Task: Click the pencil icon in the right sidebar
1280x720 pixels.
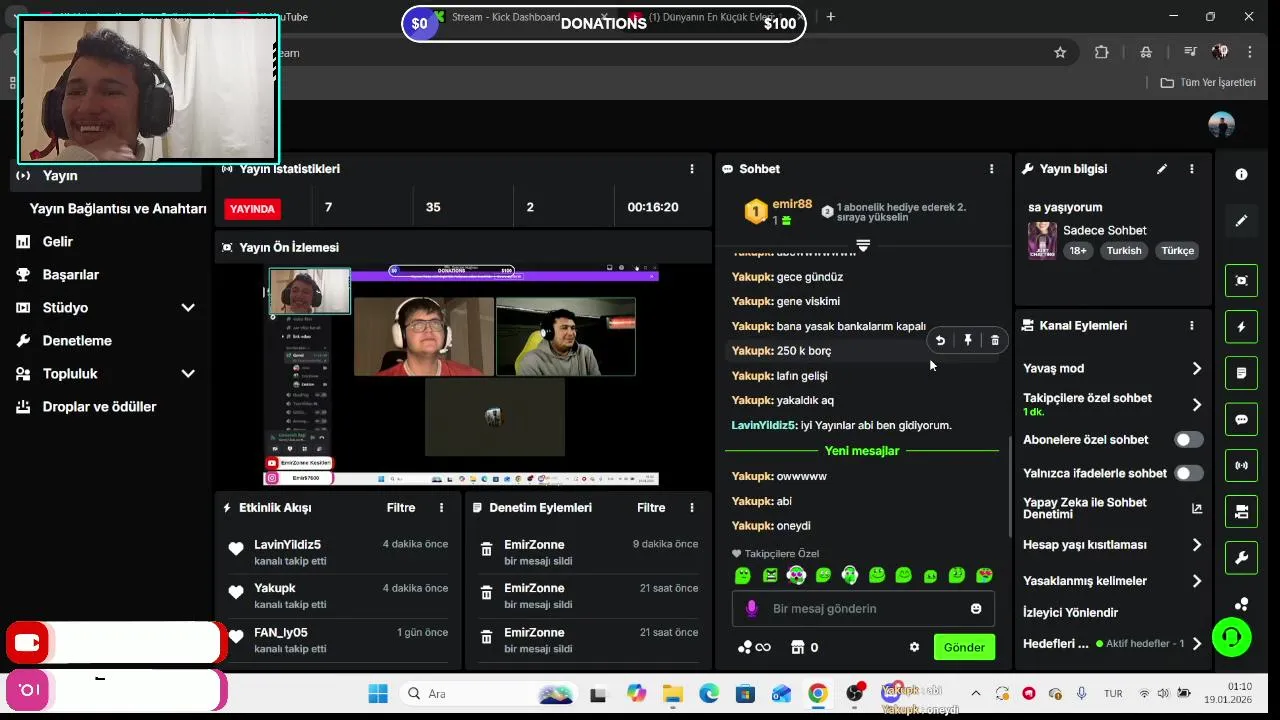Action: click(x=1241, y=221)
